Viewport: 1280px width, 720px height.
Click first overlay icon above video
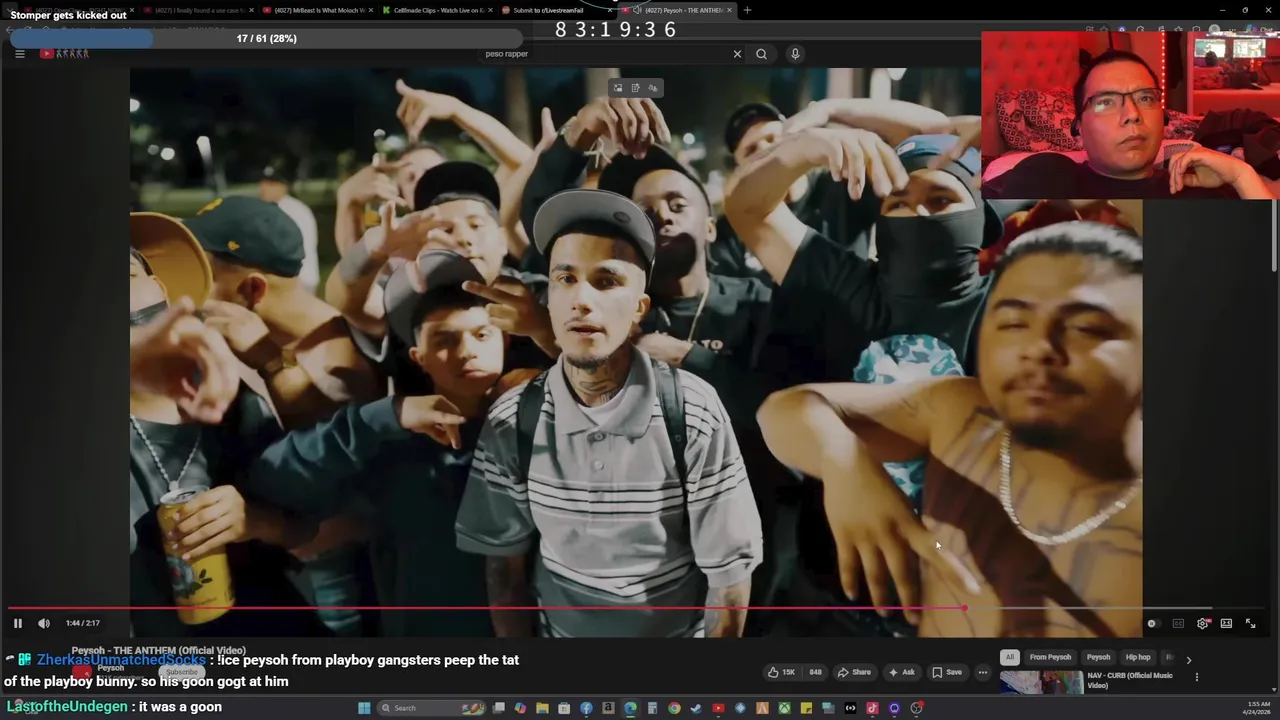[x=618, y=88]
